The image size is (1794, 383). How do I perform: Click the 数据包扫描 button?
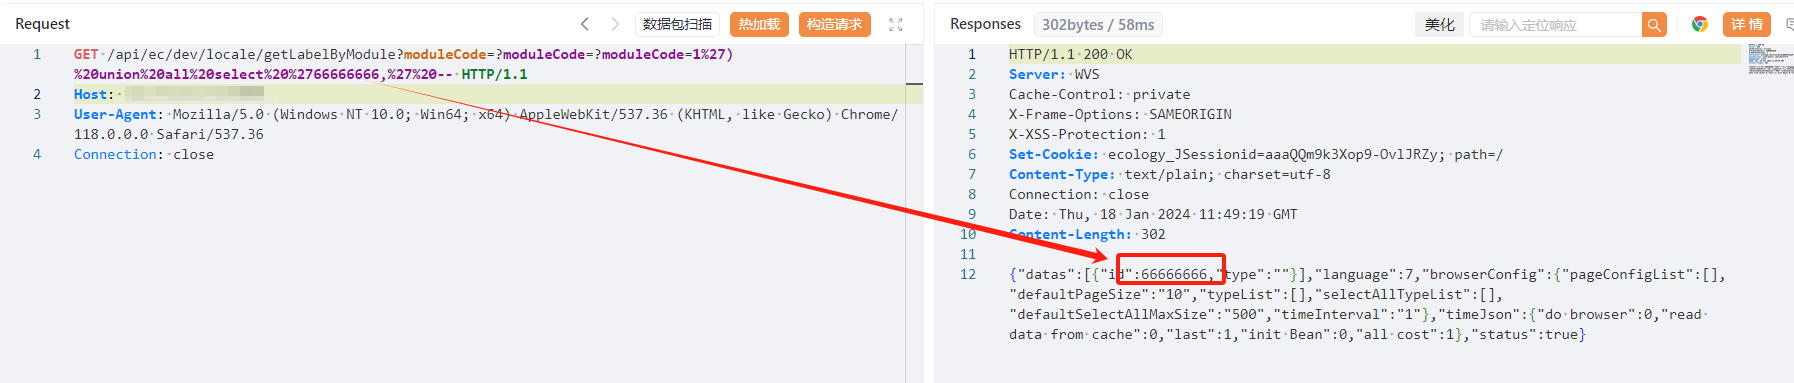(678, 24)
